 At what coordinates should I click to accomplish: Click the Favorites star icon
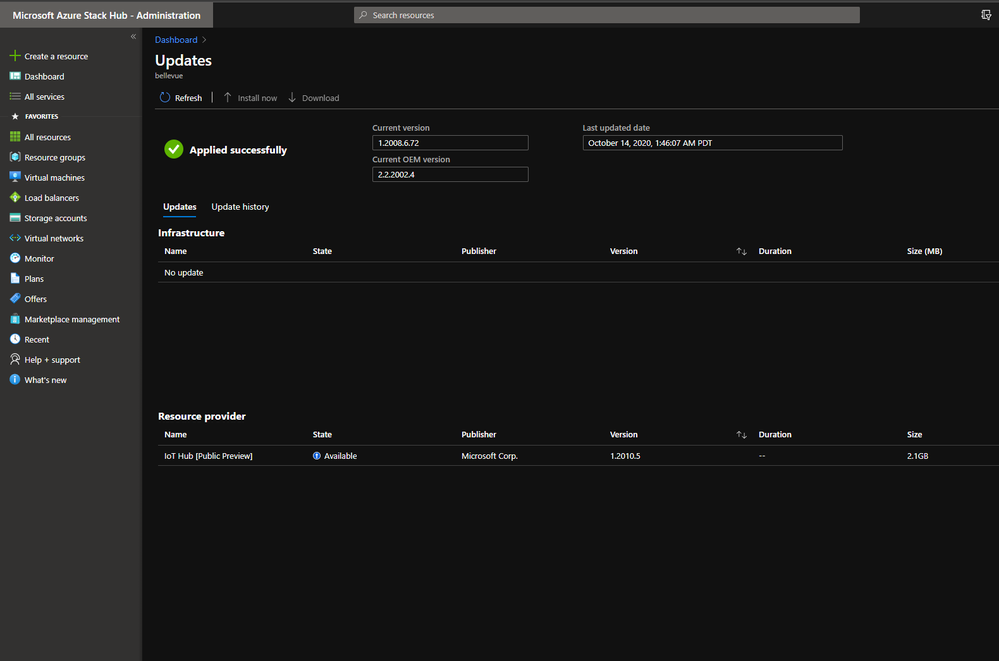[15, 117]
